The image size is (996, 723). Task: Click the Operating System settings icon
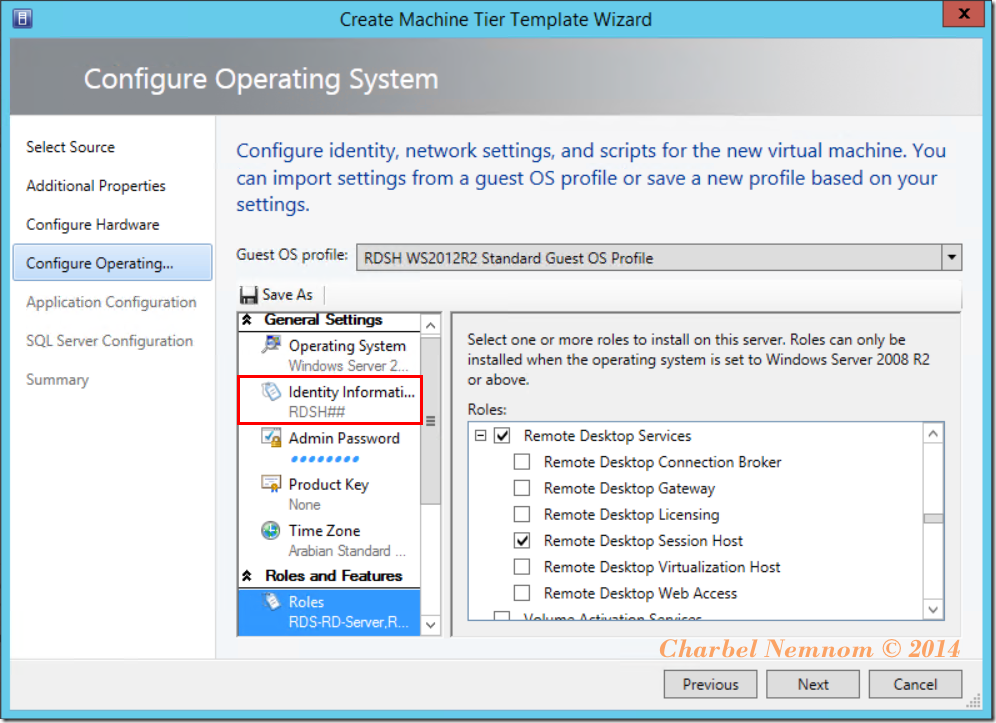[x=271, y=345]
